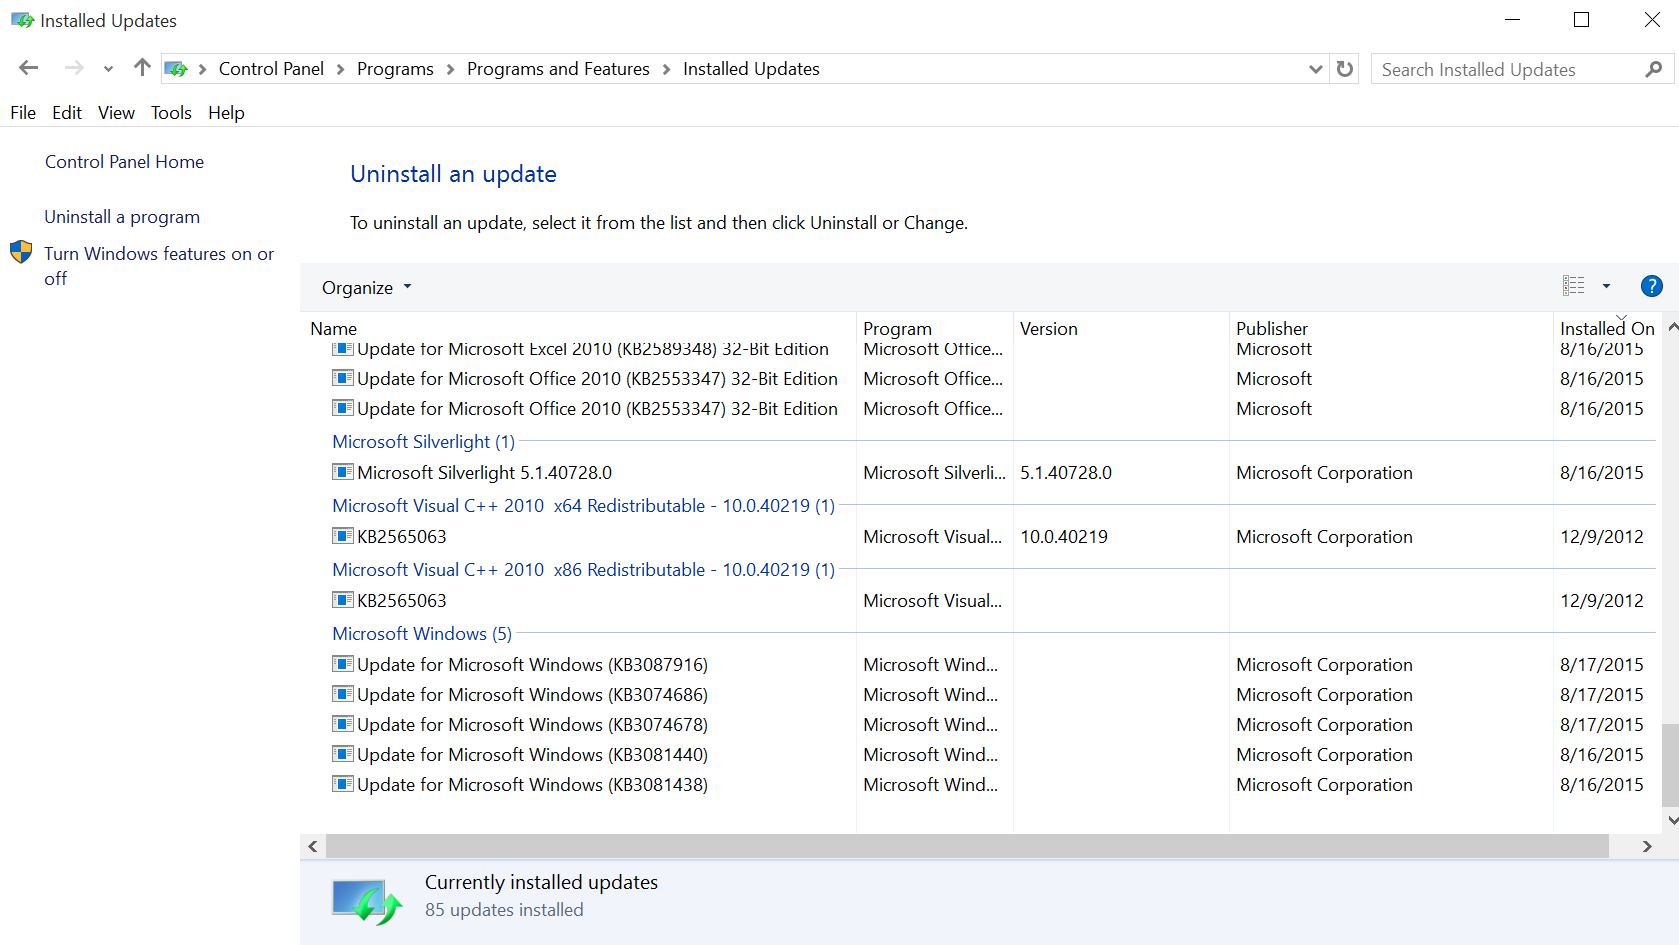Sort by the Publisher column header

[x=1271, y=329]
